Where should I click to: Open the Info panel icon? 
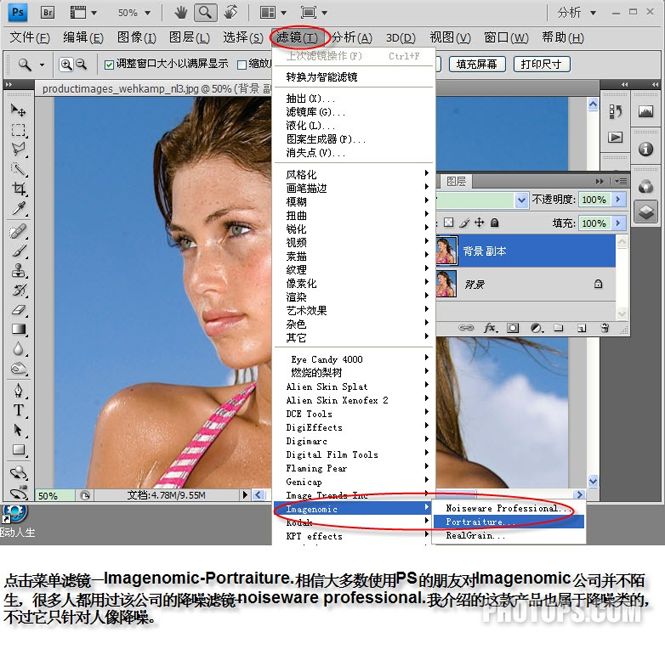[645, 149]
